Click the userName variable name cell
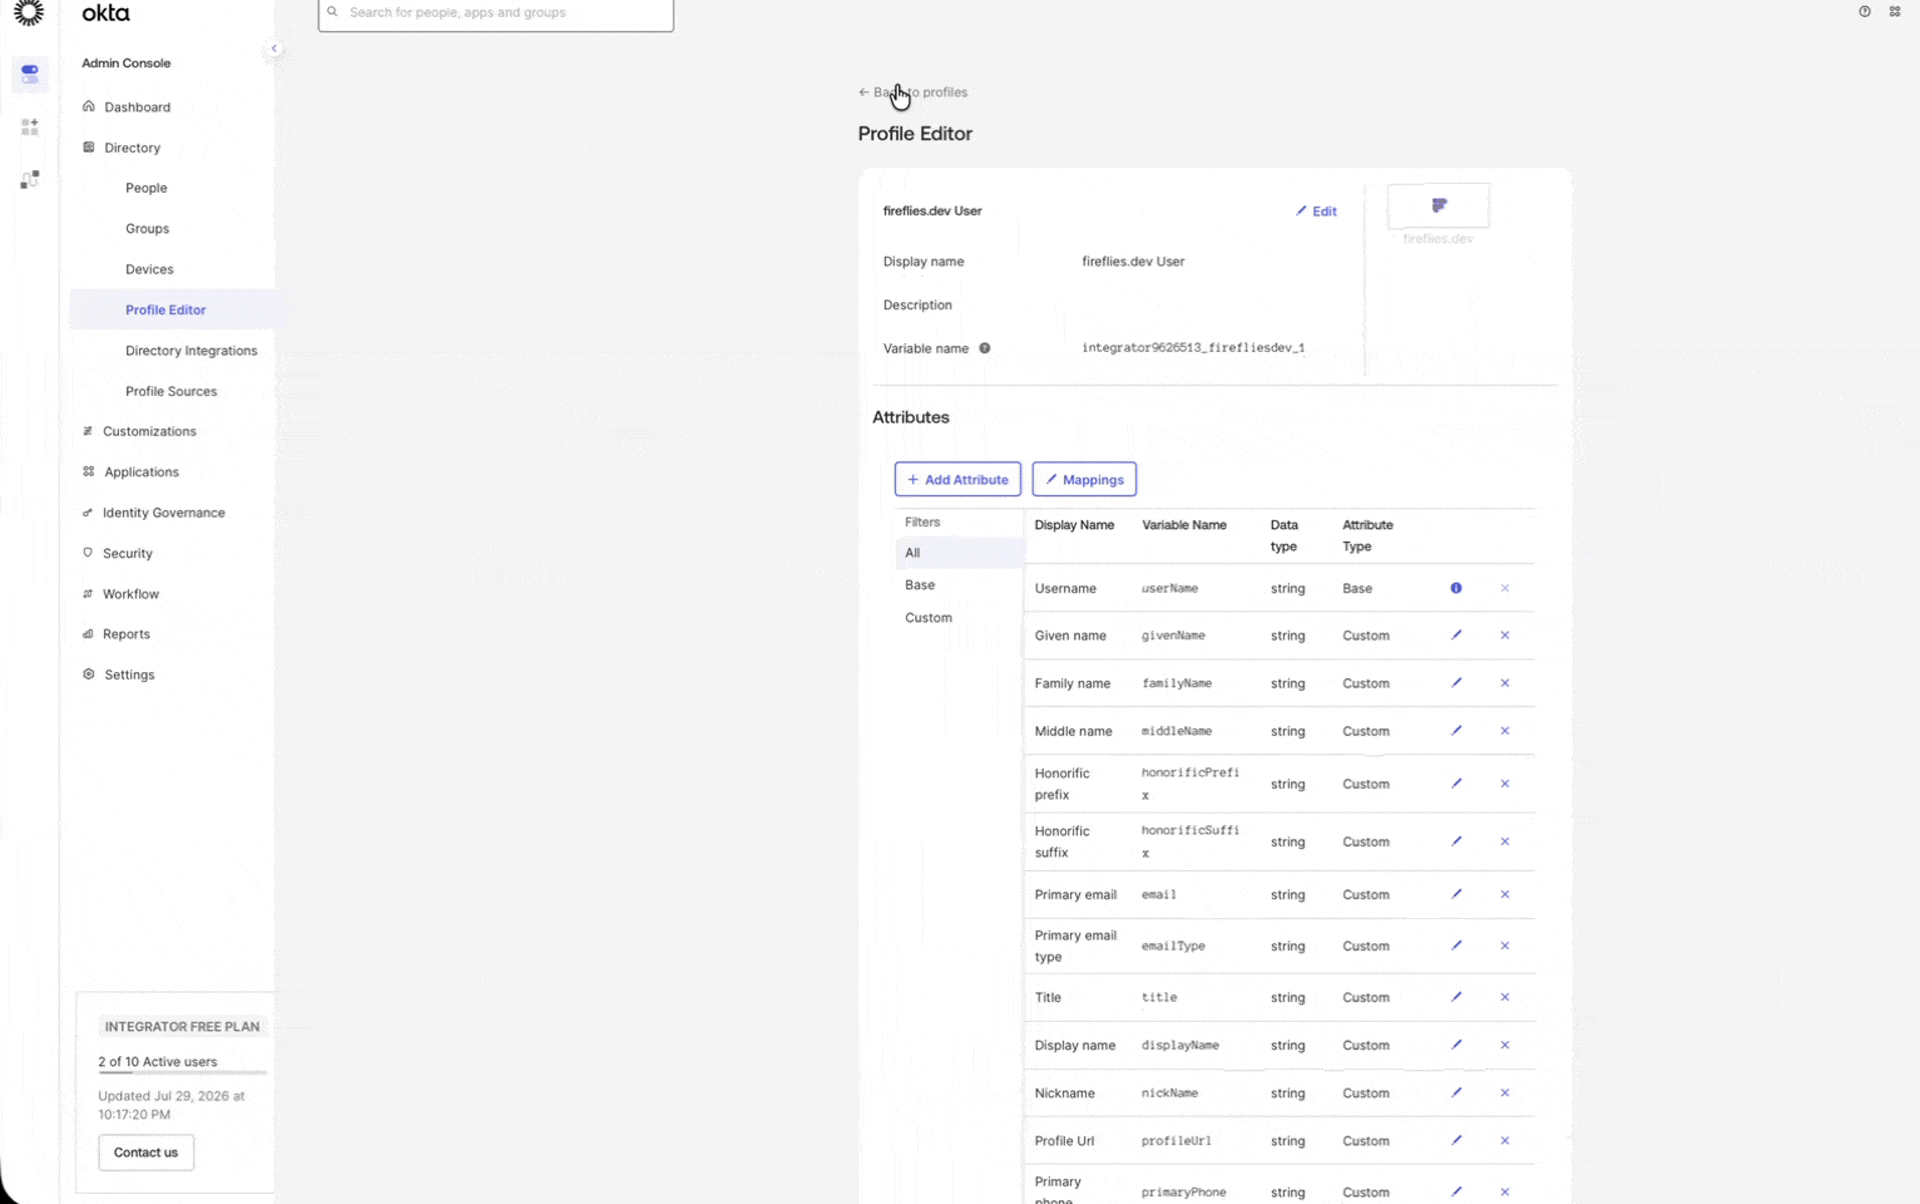 [x=1170, y=588]
